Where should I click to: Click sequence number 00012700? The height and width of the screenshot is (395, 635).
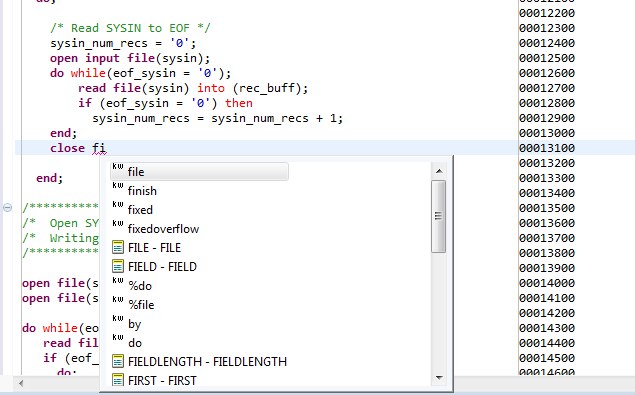547,88
